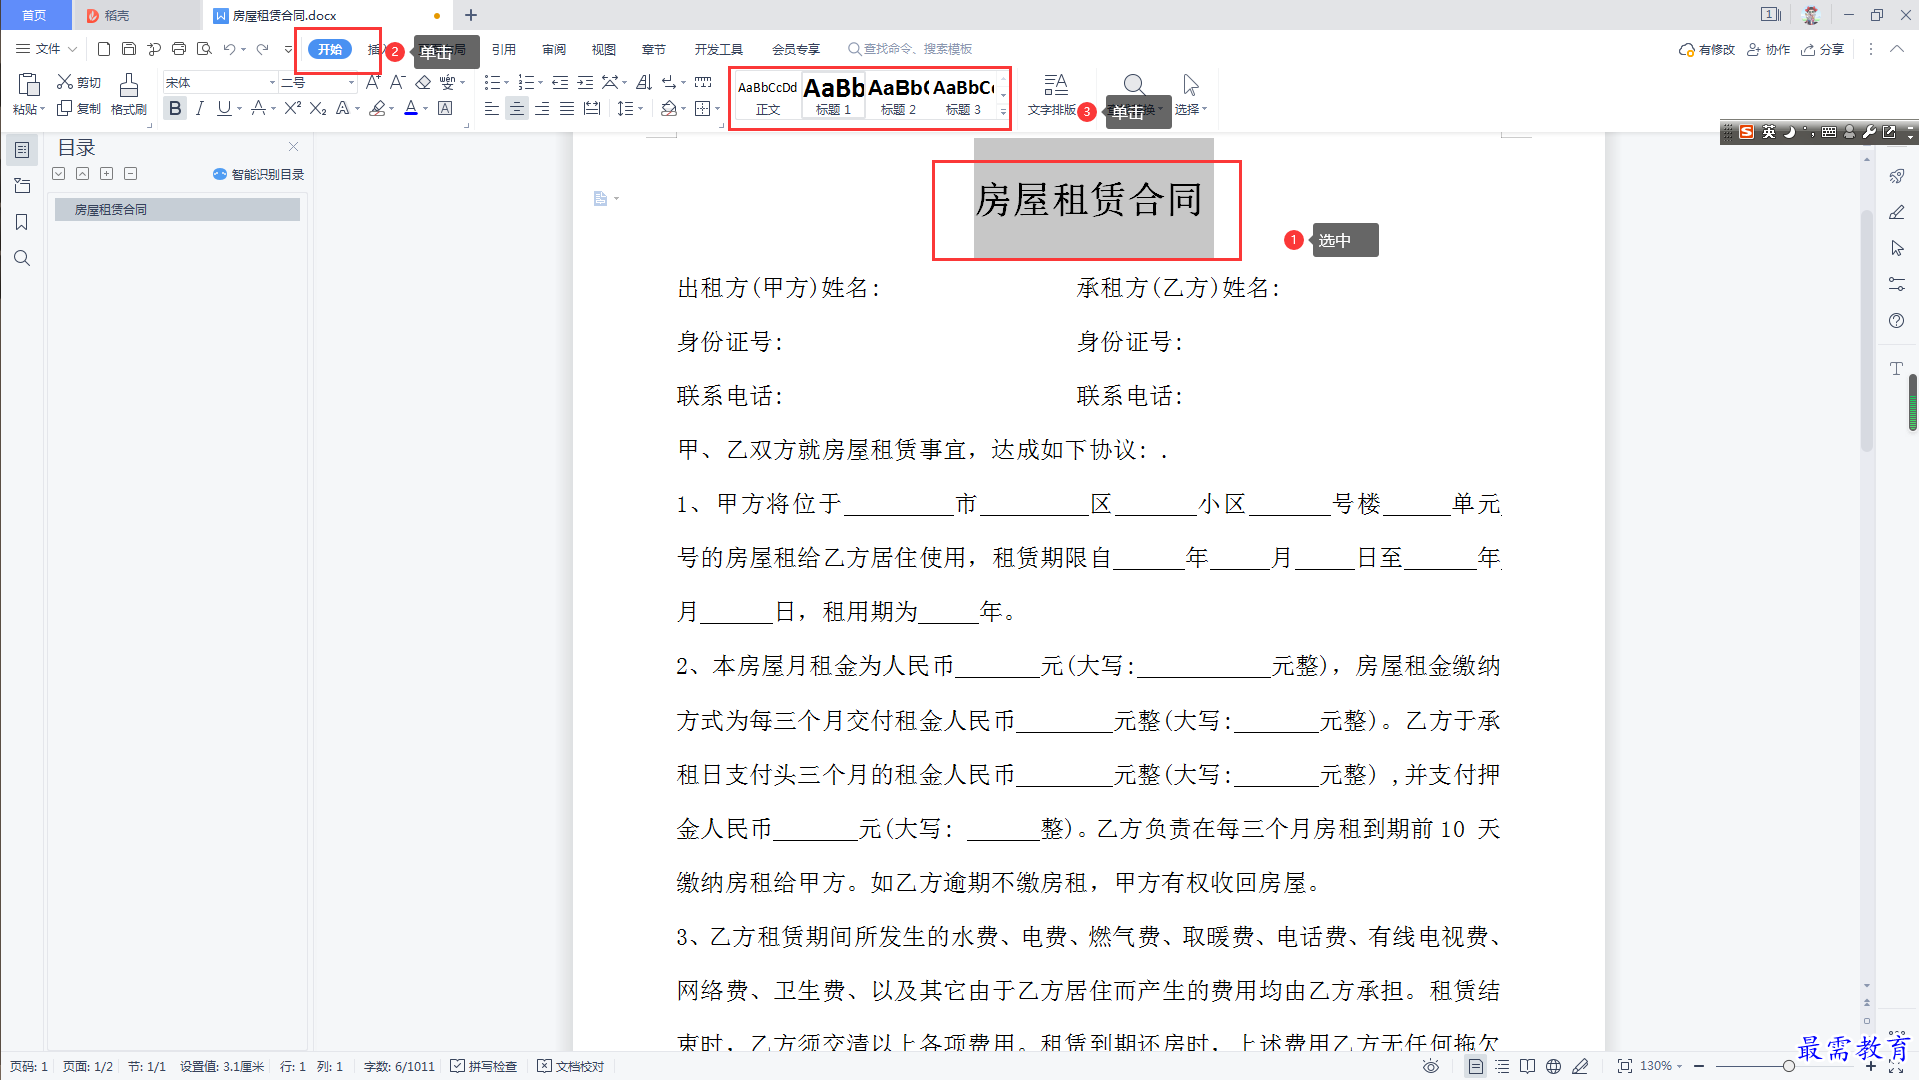1919x1080 pixels.
Task: Toggle Bold formatting
Action: (175, 108)
